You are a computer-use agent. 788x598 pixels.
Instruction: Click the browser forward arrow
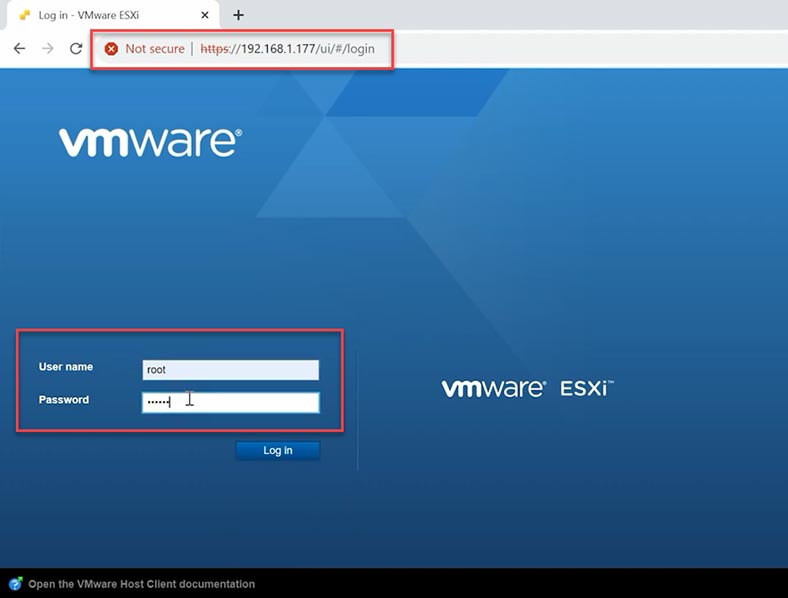click(48, 49)
